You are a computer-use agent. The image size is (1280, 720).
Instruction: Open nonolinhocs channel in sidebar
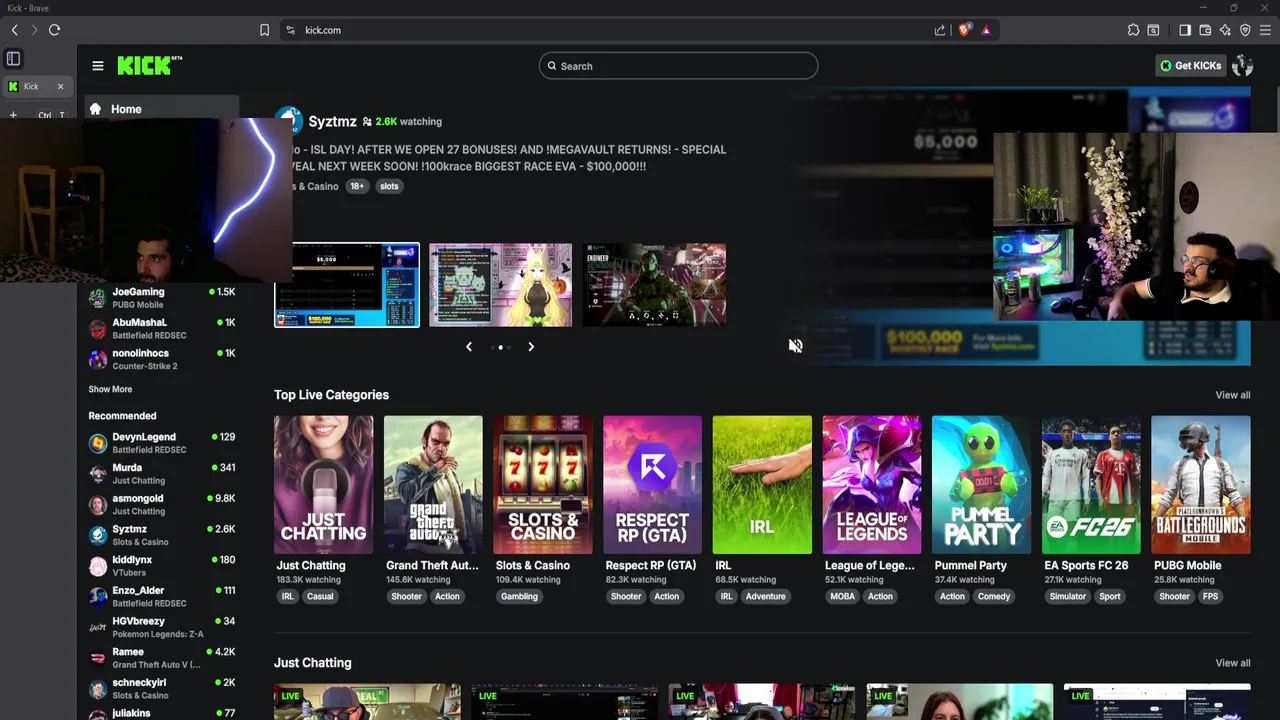tap(162, 359)
